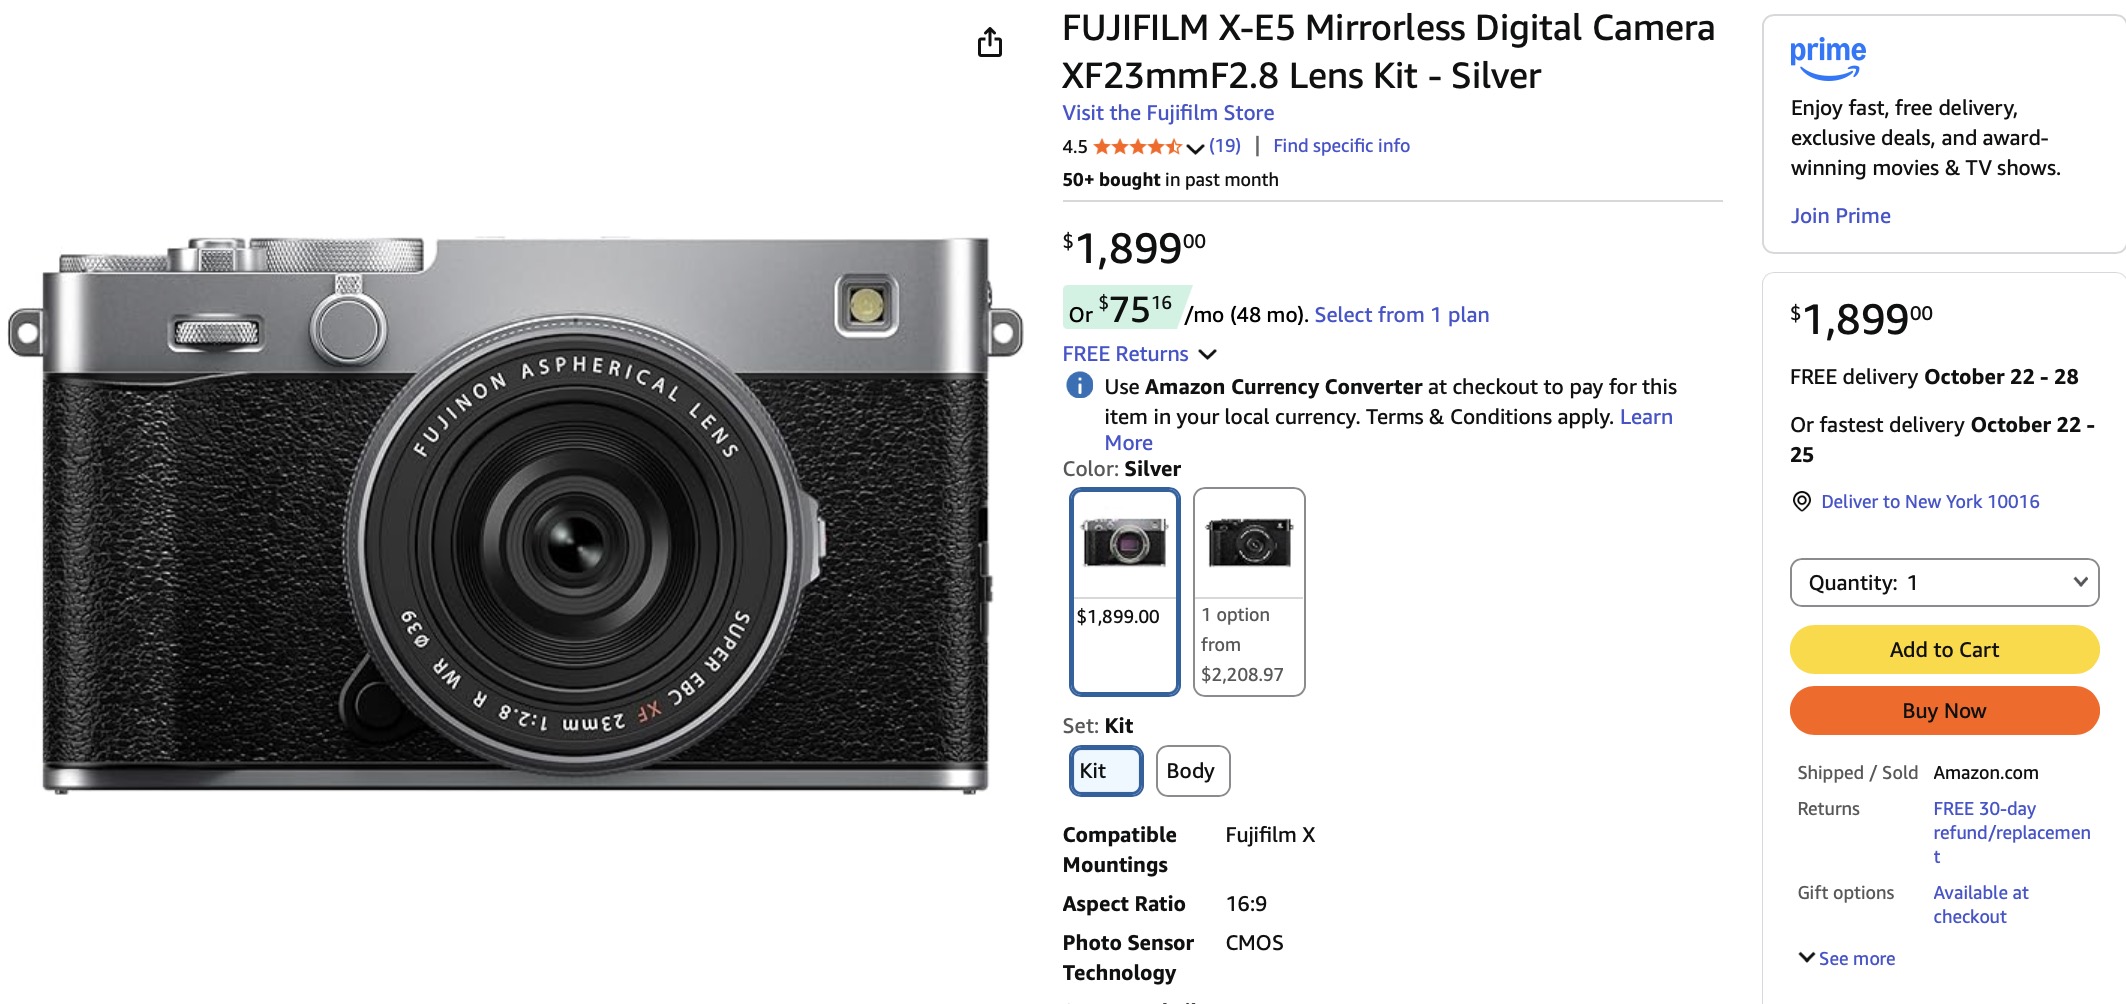
Task: Expand the ratings breakdown via the stars chevron
Action: (1194, 148)
